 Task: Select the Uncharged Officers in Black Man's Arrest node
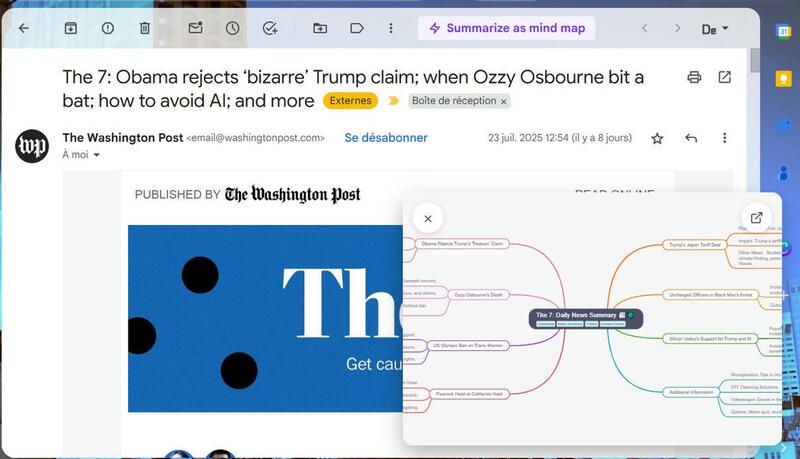pos(710,295)
